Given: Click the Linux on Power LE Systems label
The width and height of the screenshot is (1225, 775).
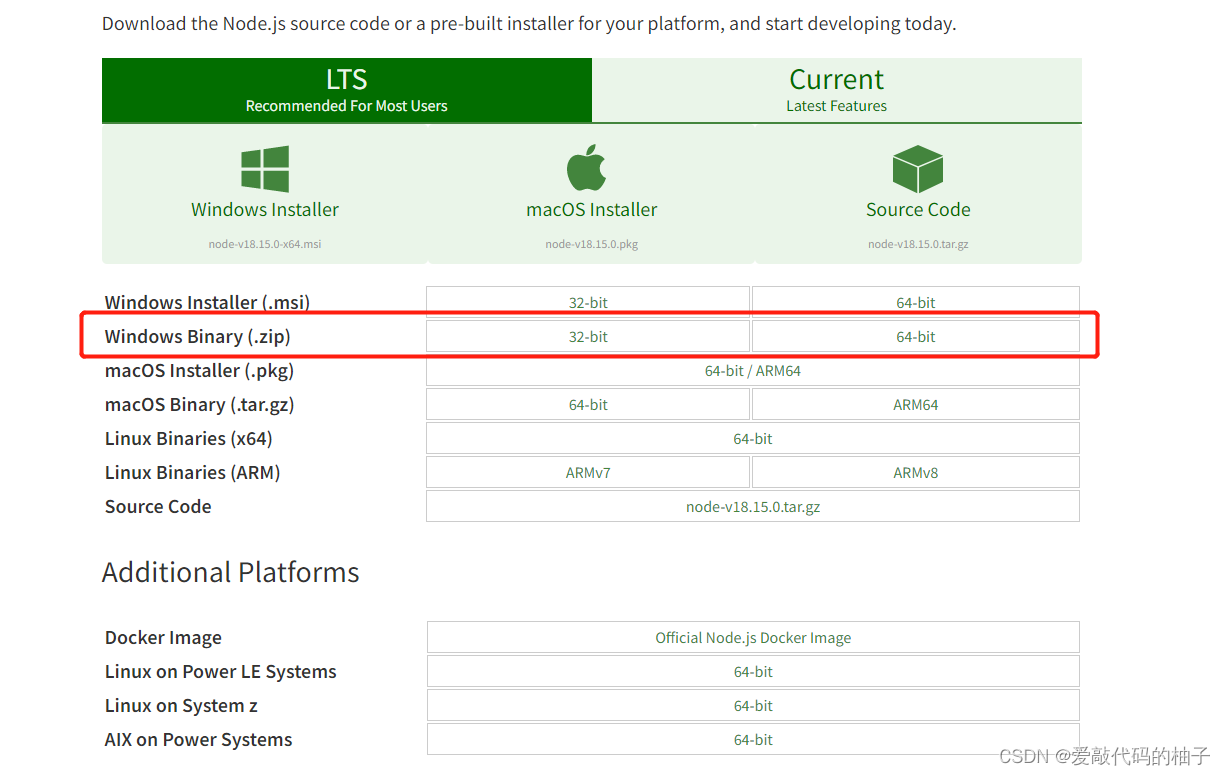Looking at the screenshot, I should 220,672.
